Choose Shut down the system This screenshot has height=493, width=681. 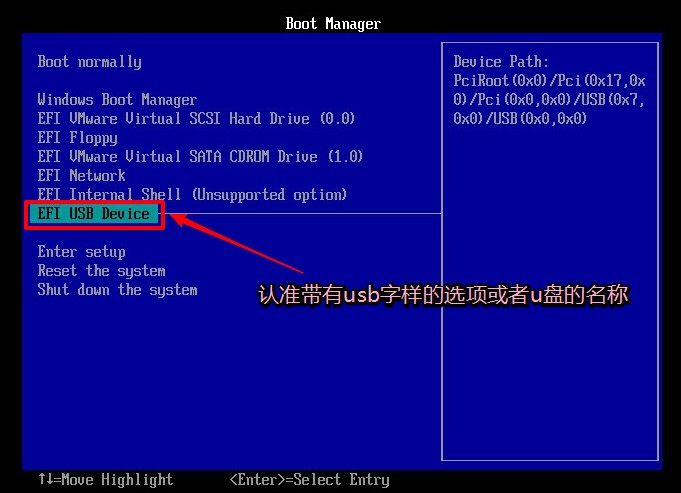coord(117,290)
